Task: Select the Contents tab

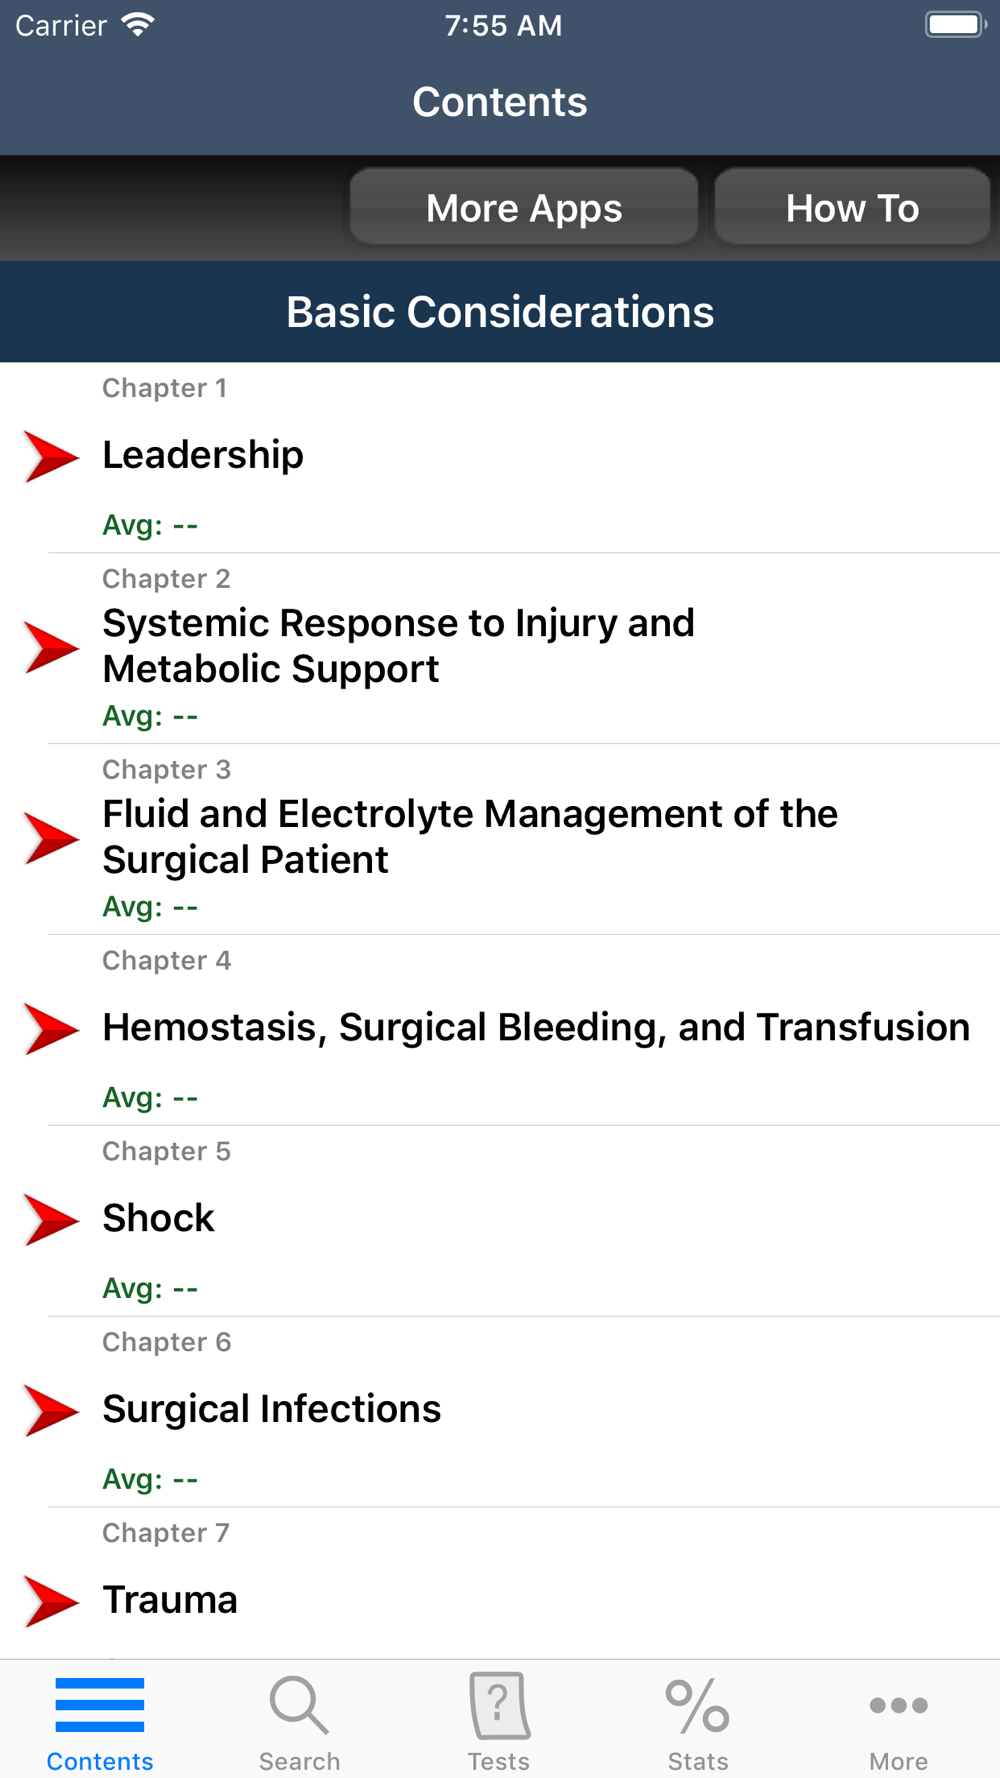Action: click(x=100, y=1724)
